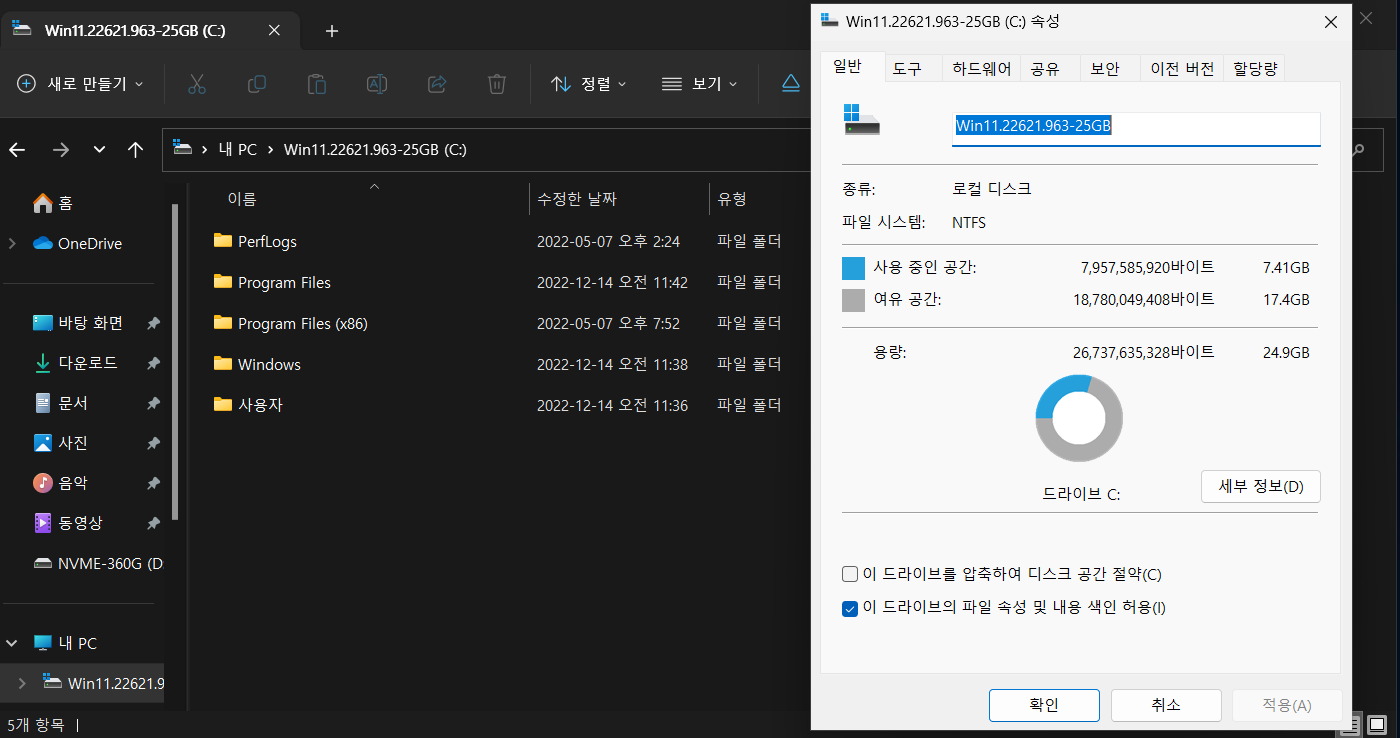The height and width of the screenshot is (738, 1400).
Task: Click 내 PC in the address breadcrumb
Action: (x=237, y=150)
